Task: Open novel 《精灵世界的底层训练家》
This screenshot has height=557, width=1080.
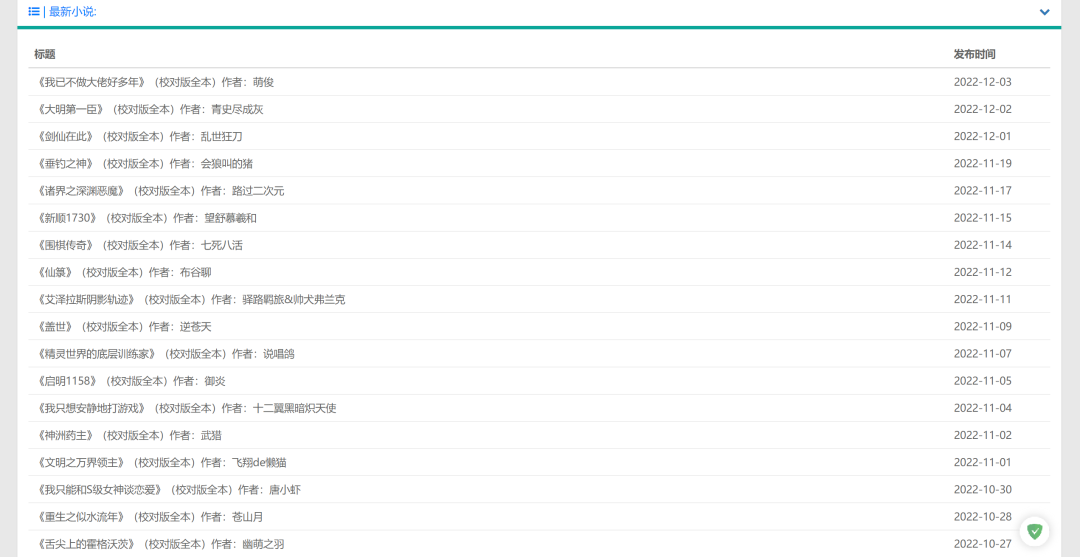Action: pos(165,354)
